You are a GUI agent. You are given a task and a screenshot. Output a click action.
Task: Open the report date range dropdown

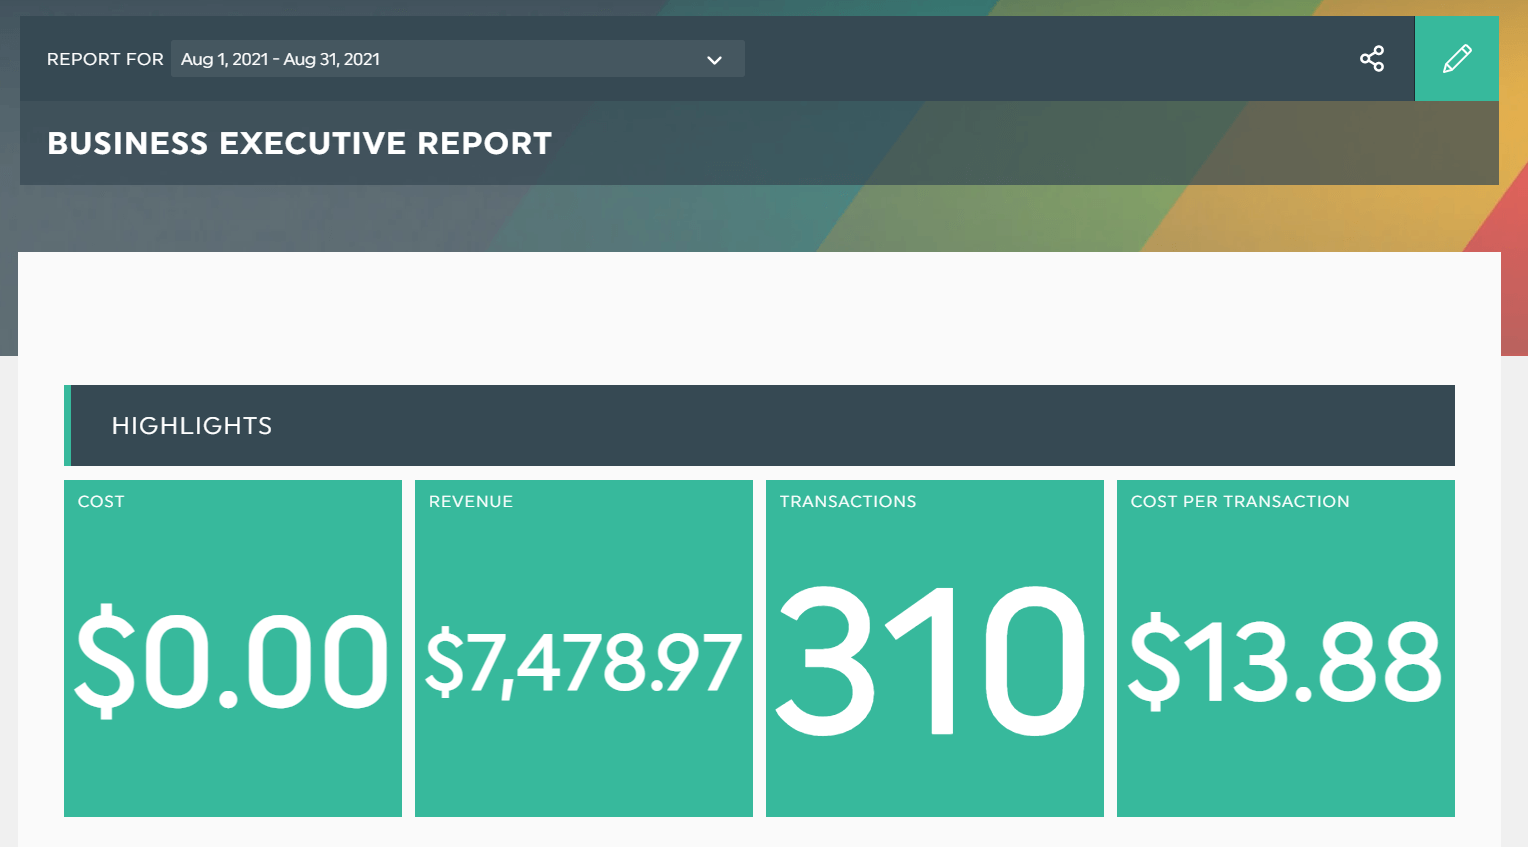pos(458,59)
